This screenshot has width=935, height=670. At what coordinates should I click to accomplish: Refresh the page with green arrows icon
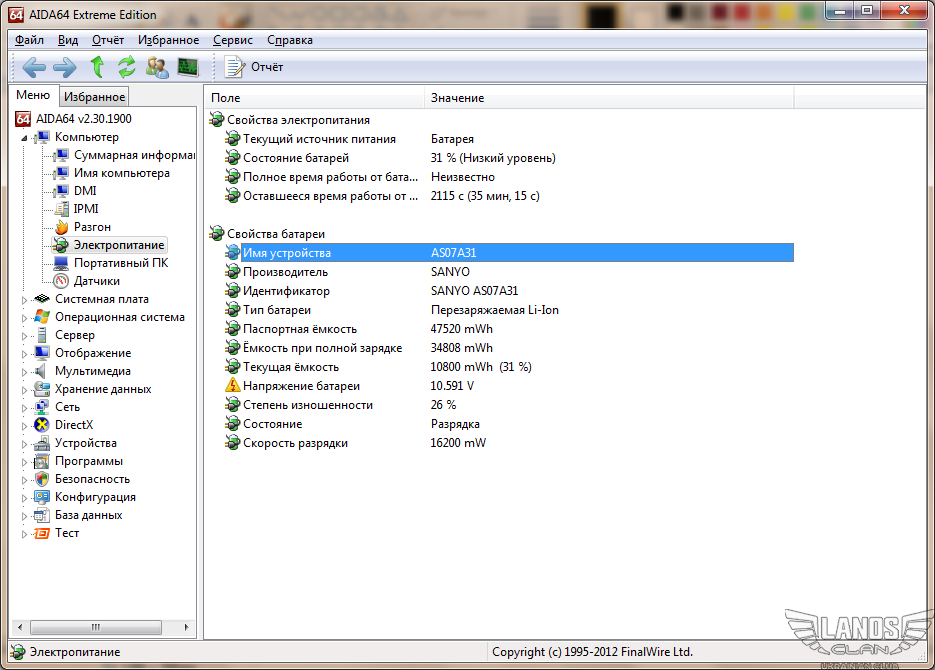coord(126,67)
